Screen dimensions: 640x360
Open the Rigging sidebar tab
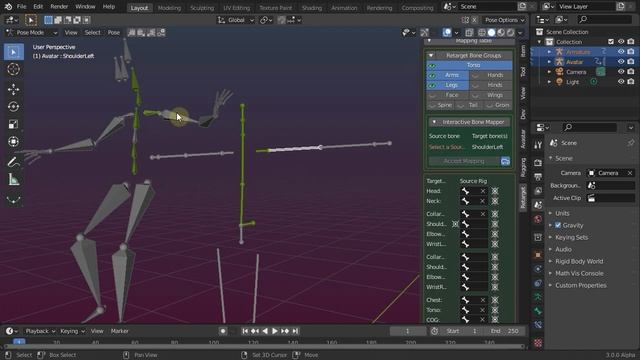pyautogui.click(x=523, y=167)
